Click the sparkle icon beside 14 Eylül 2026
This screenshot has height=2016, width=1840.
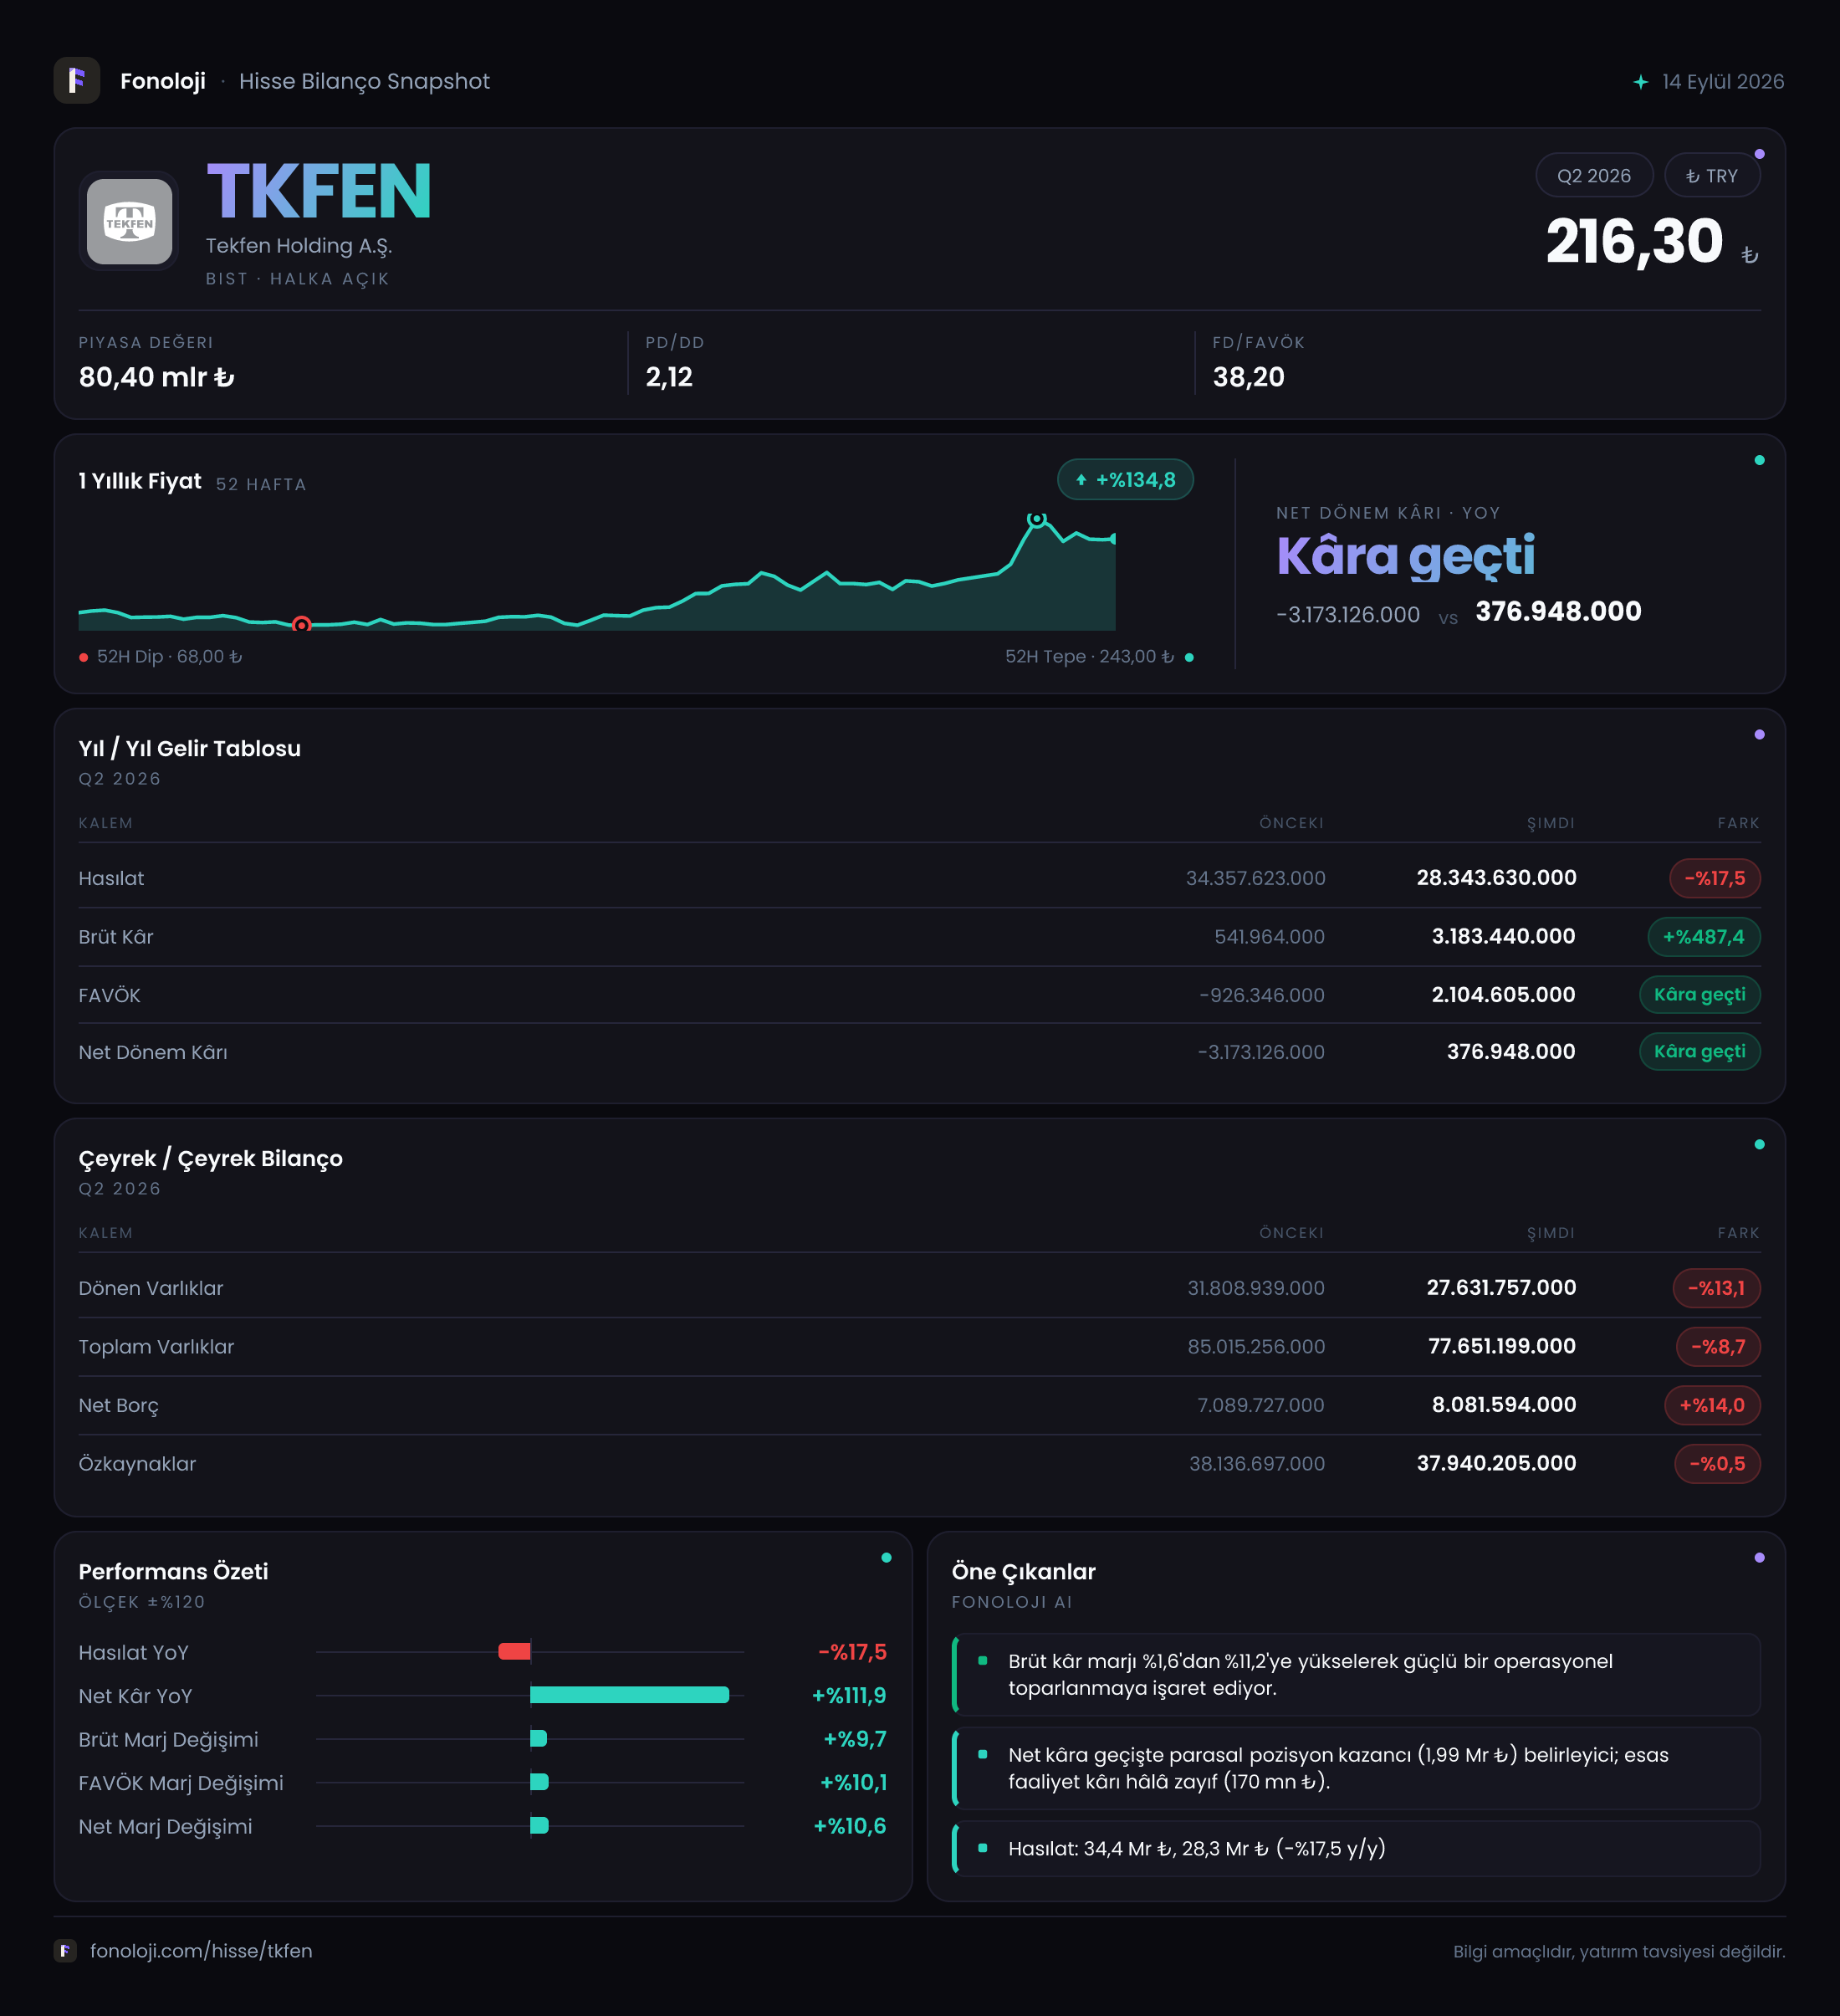click(x=1641, y=82)
